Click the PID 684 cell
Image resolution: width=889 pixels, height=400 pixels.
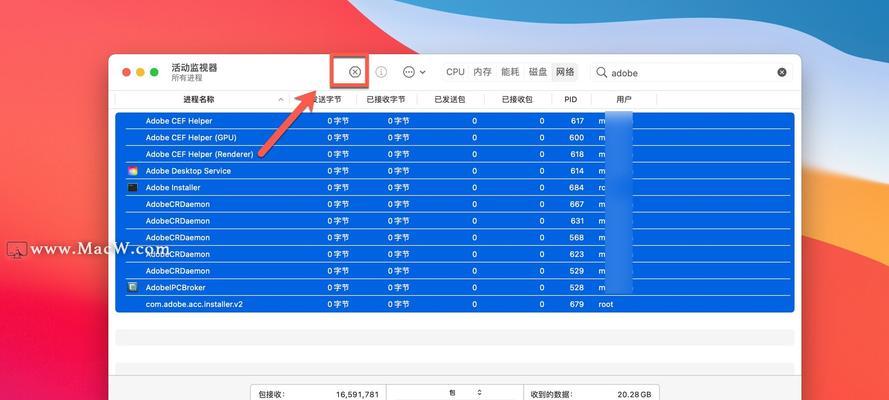[x=577, y=188]
